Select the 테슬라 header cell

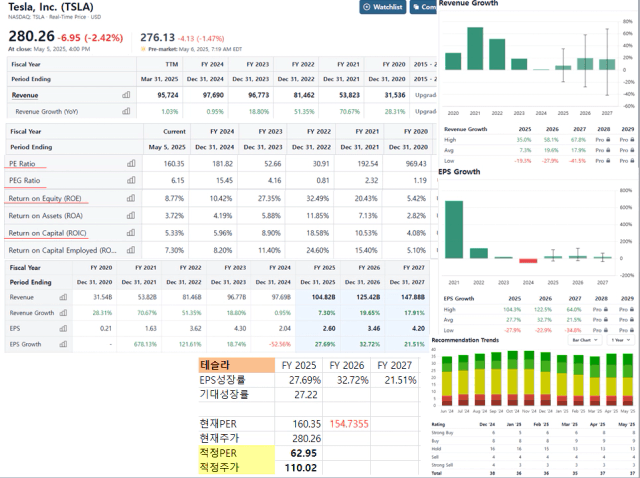237,365
